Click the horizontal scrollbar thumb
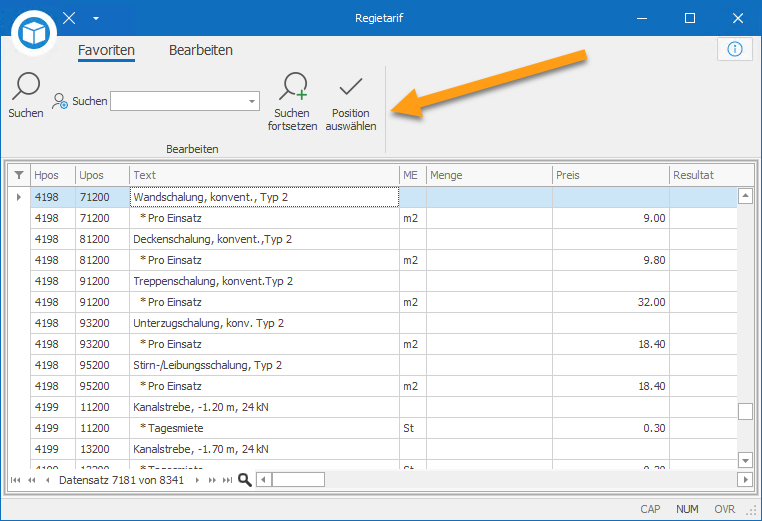This screenshot has width=762, height=521. tap(298, 480)
